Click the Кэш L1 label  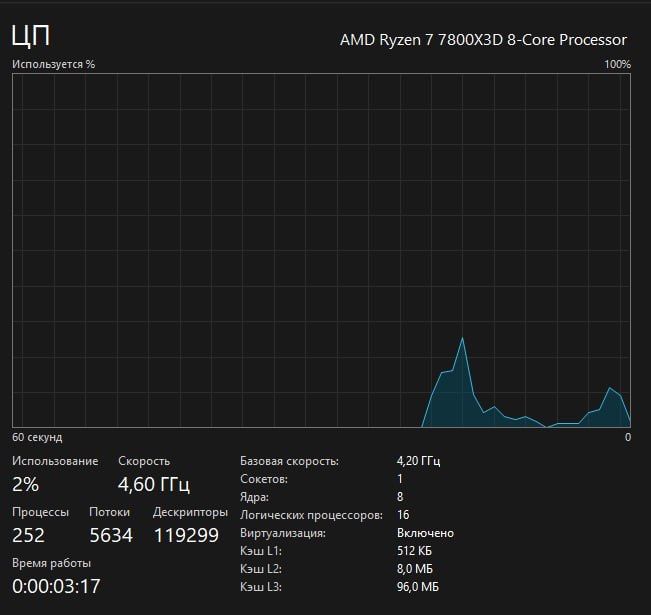tap(261, 551)
